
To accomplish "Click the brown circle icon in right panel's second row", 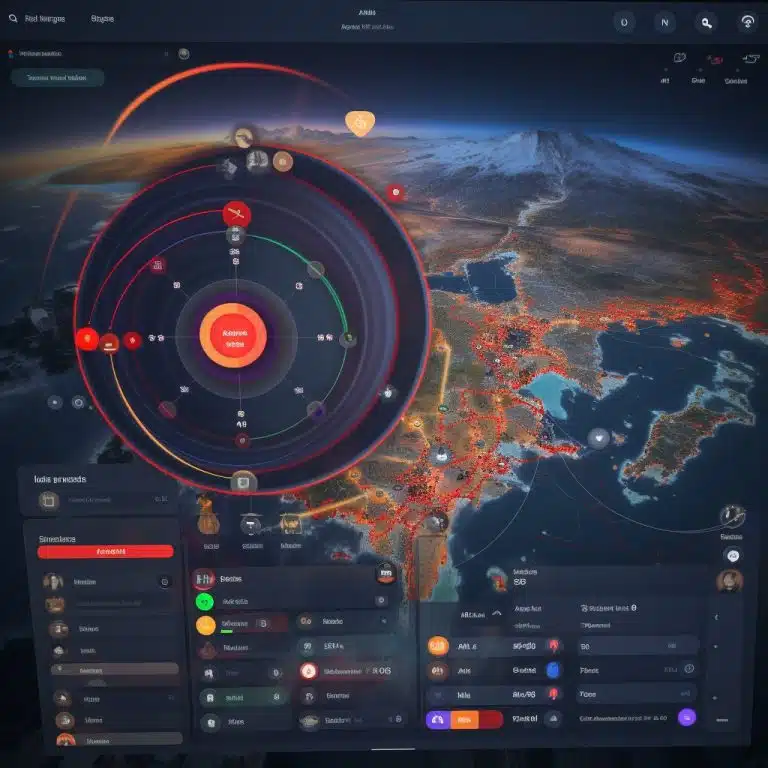I will coord(437,670).
